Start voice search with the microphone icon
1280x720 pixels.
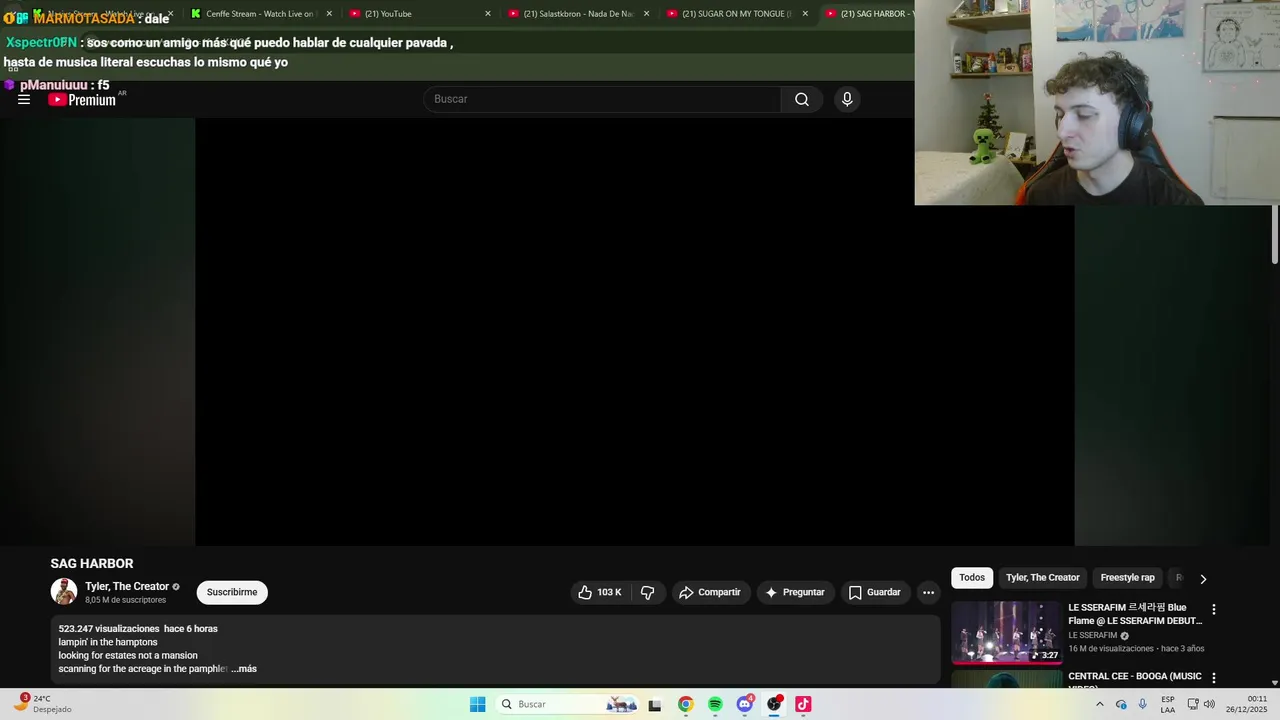click(847, 99)
